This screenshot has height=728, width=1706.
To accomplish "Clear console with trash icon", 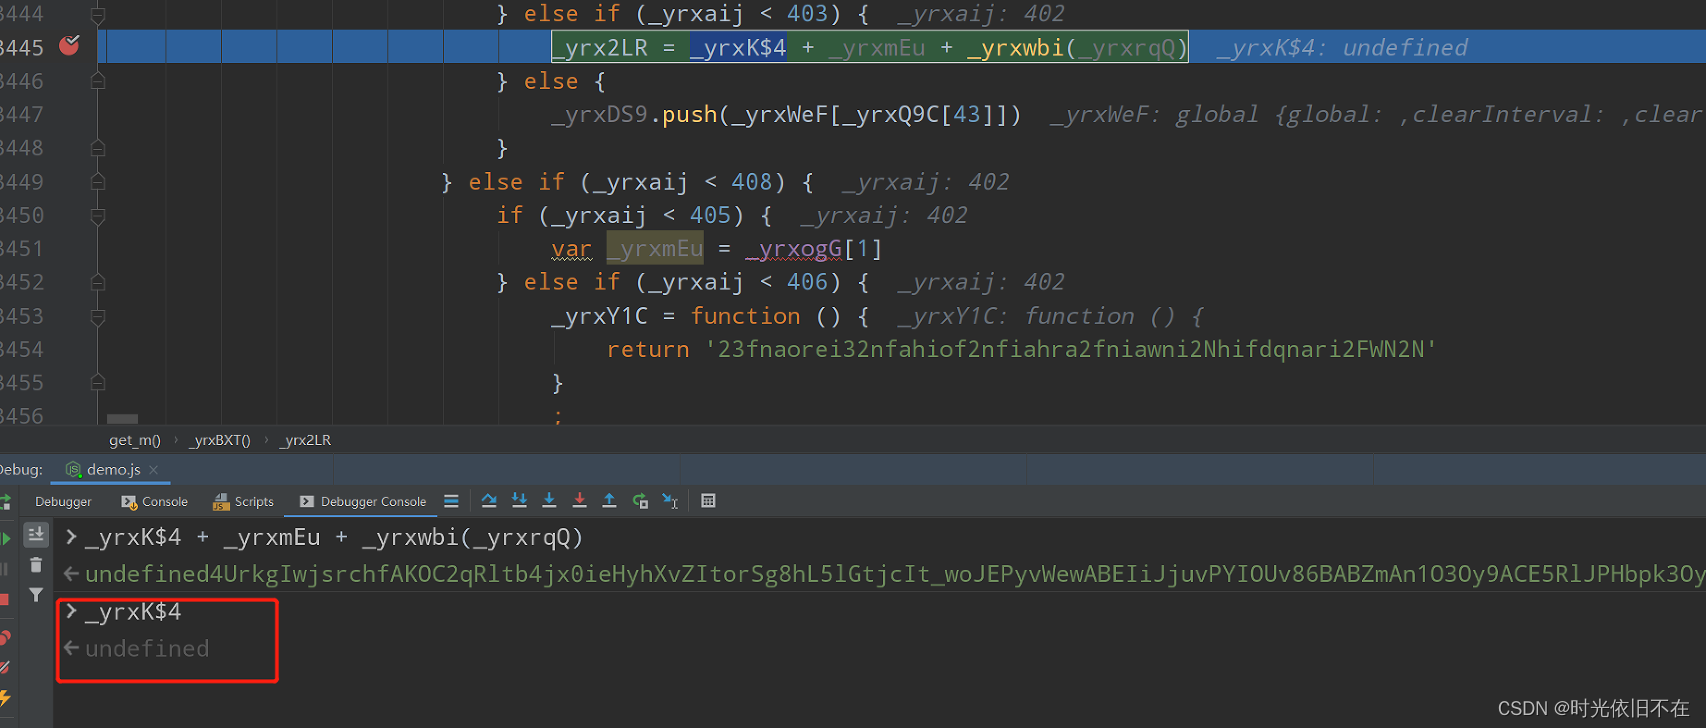I will pyautogui.click(x=36, y=565).
